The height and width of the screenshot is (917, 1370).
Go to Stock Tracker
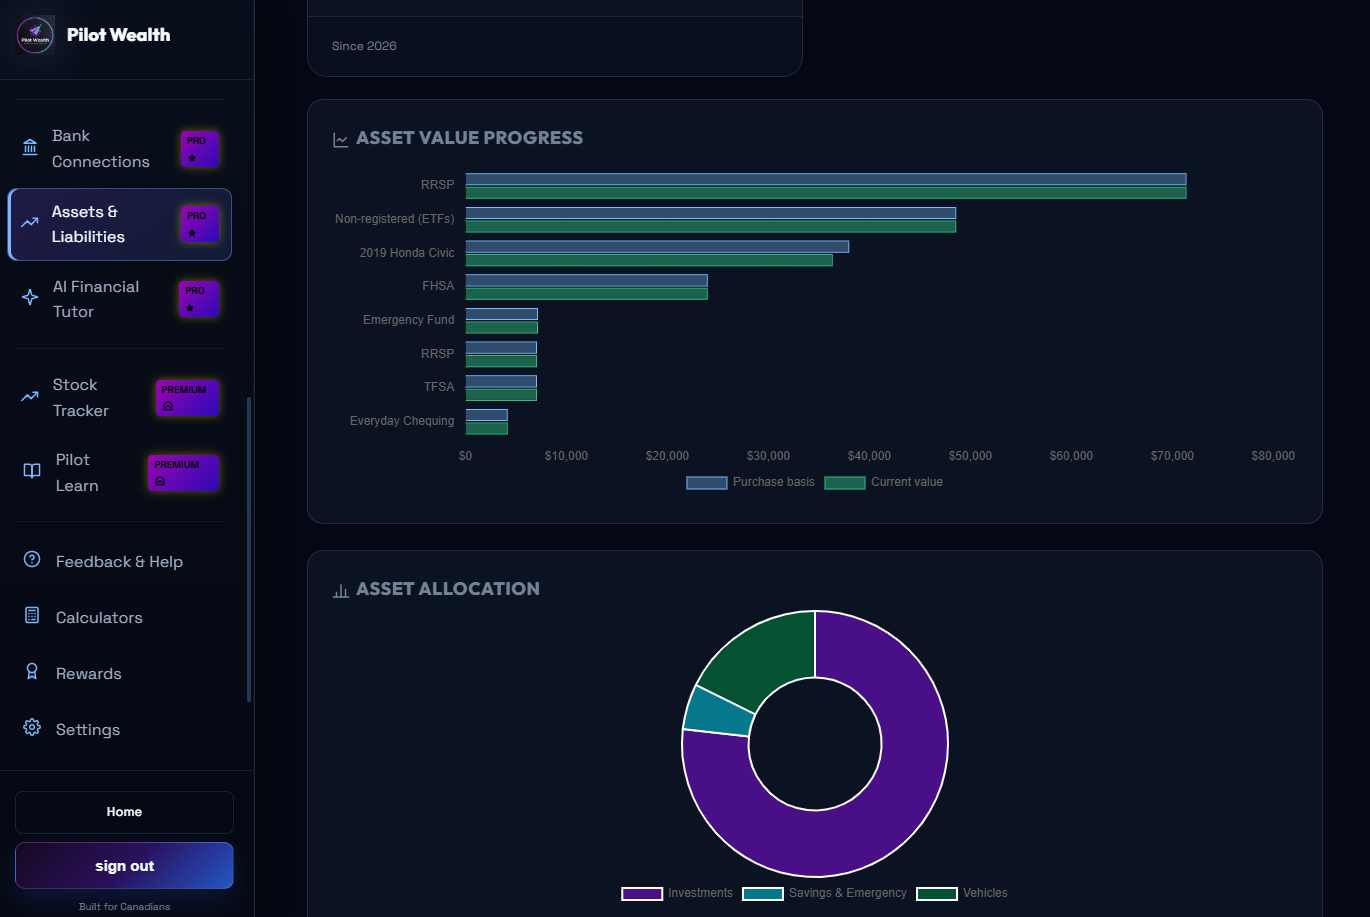click(x=120, y=397)
